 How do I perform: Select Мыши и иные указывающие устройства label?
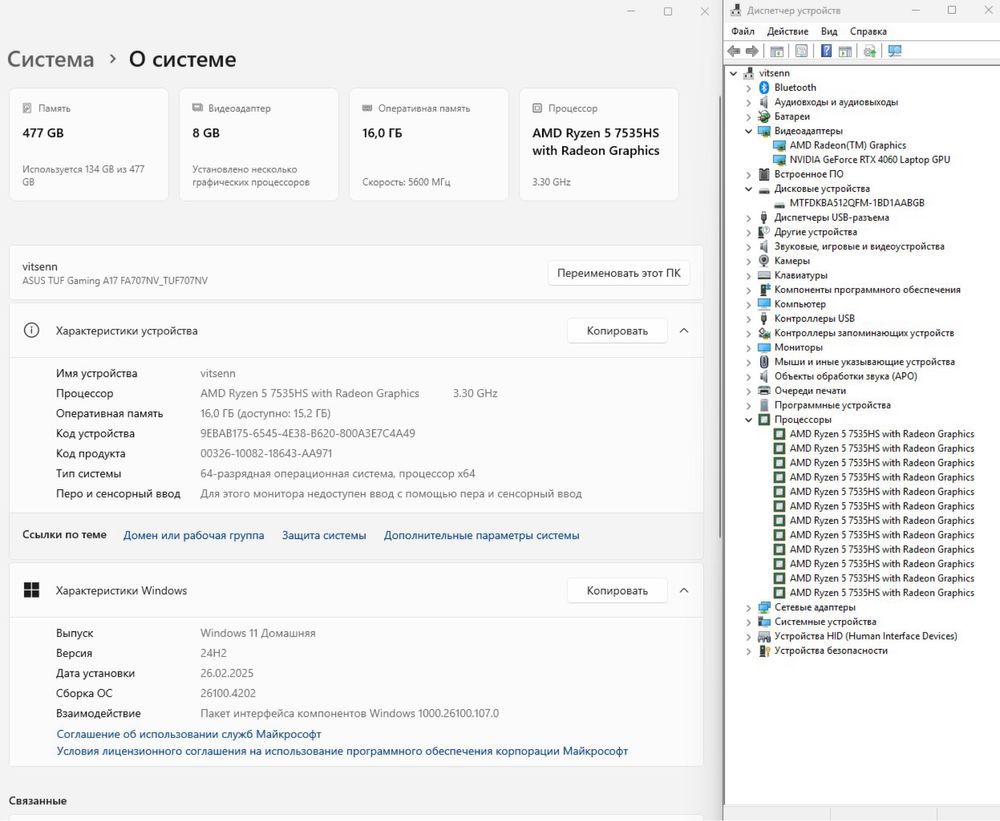[x=864, y=362]
